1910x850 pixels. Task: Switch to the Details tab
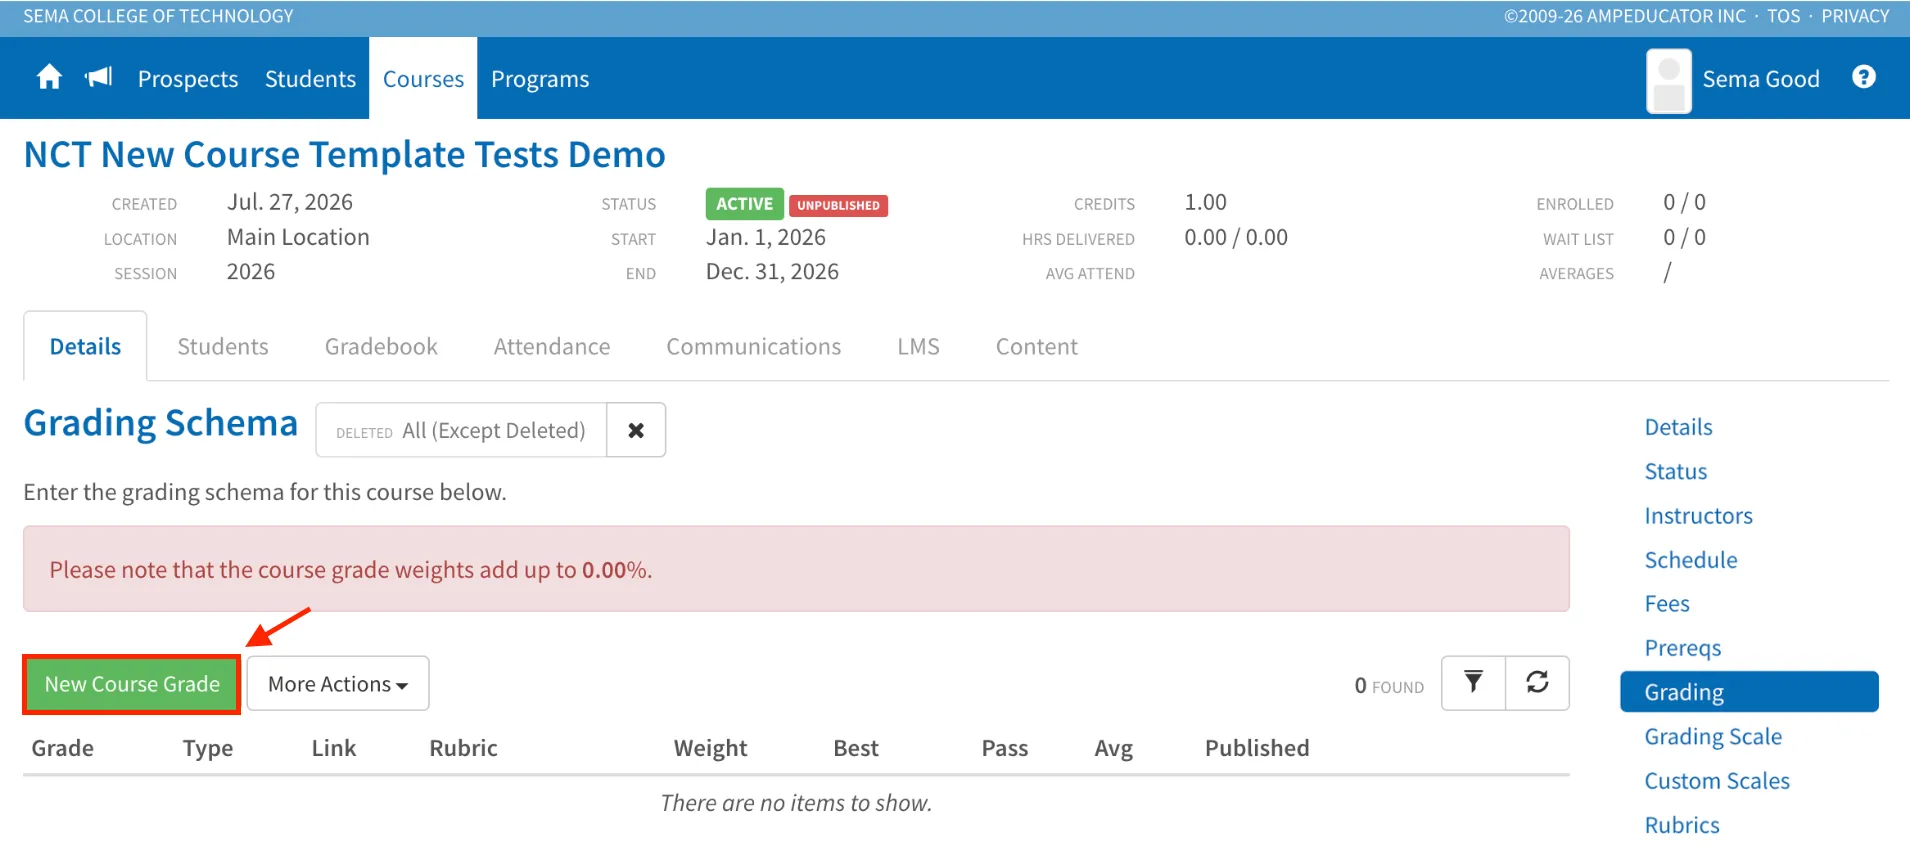[85, 346]
